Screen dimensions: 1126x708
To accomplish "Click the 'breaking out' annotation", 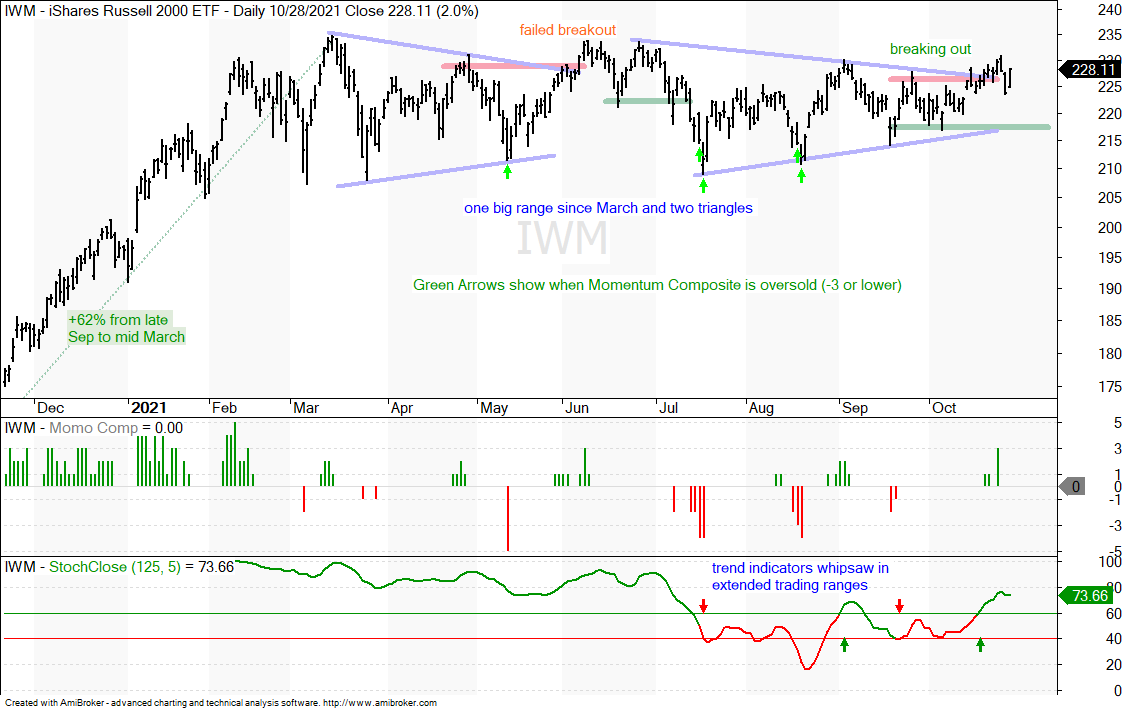I will tap(930, 49).
